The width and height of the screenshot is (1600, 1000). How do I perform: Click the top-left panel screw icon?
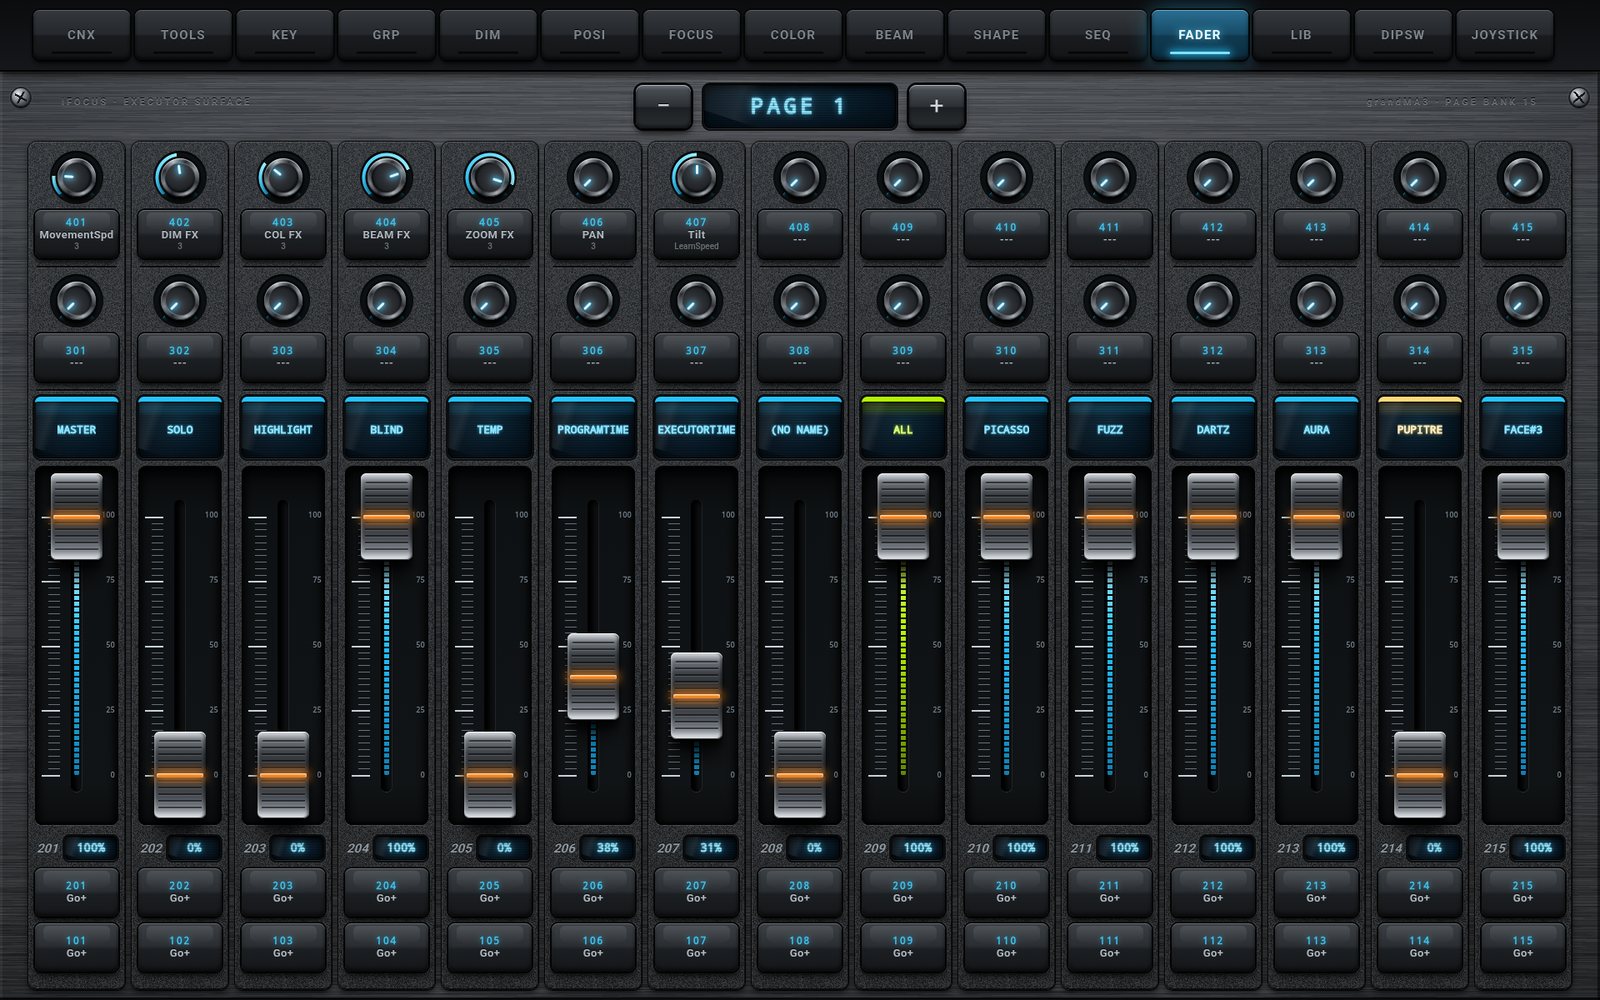click(20, 98)
